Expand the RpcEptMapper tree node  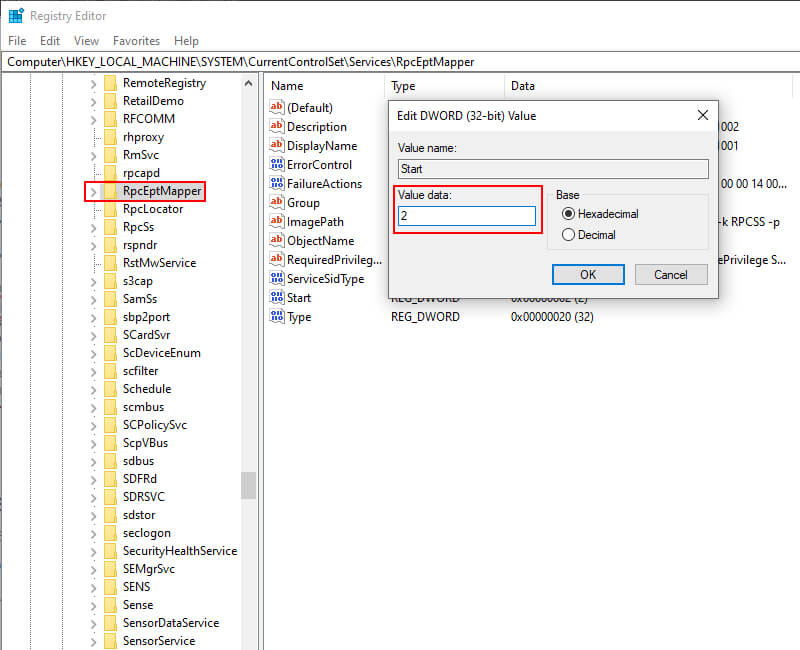point(93,192)
